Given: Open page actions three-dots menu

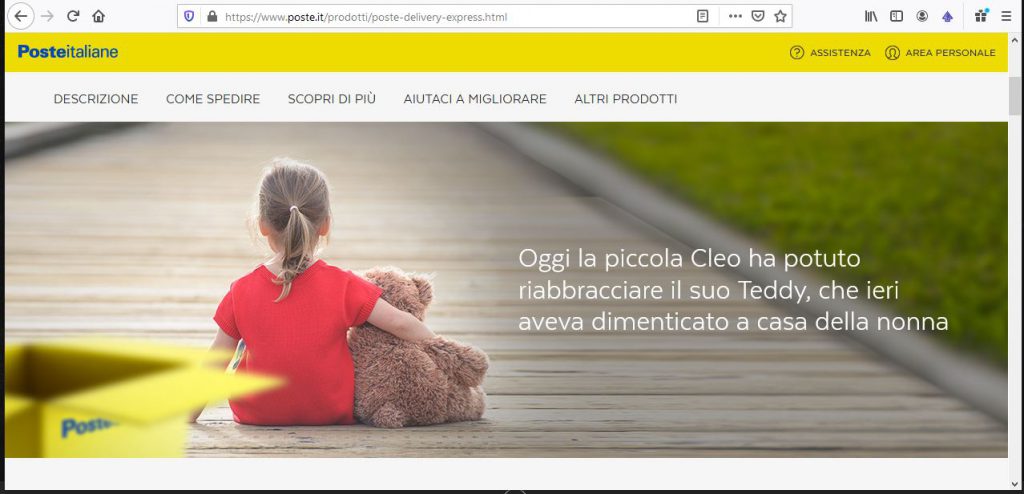Looking at the screenshot, I should (x=735, y=17).
